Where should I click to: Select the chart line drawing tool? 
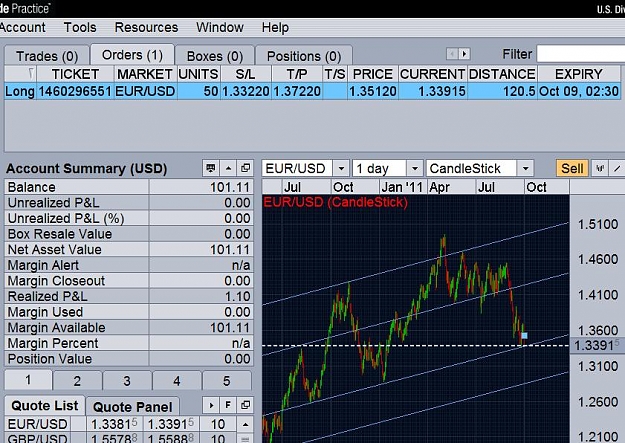[617, 168]
